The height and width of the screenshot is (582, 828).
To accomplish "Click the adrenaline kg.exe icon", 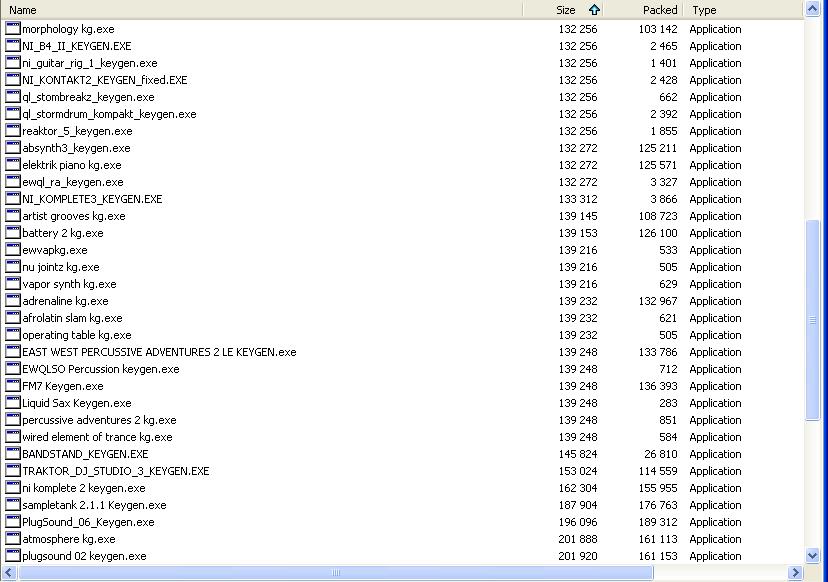I will pyautogui.click(x=13, y=301).
